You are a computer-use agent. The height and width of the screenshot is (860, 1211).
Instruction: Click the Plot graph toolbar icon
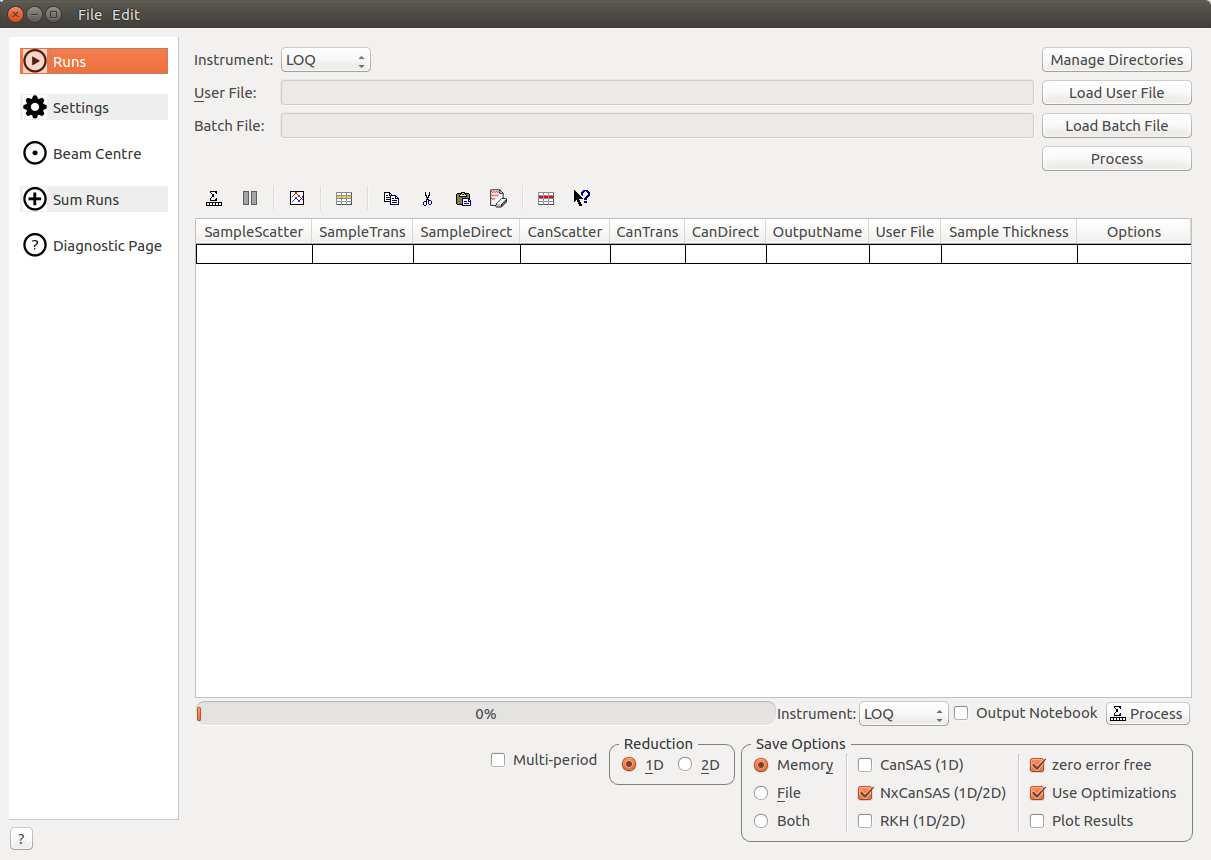click(297, 198)
